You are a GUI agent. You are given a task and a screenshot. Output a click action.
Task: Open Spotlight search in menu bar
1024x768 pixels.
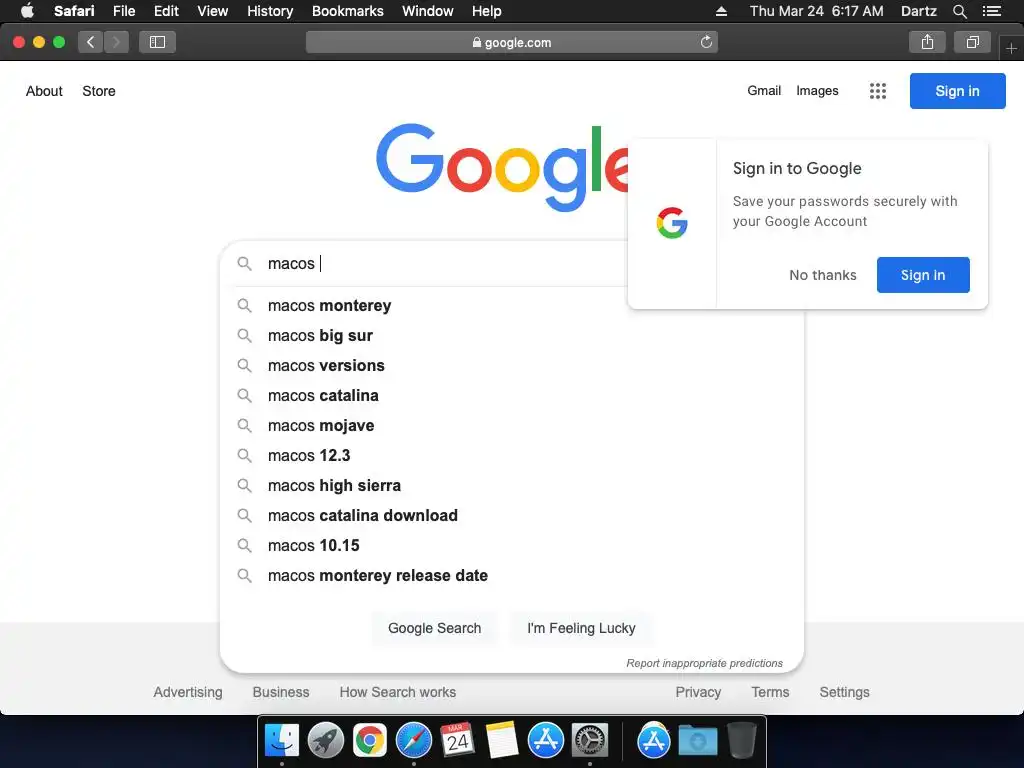959,11
